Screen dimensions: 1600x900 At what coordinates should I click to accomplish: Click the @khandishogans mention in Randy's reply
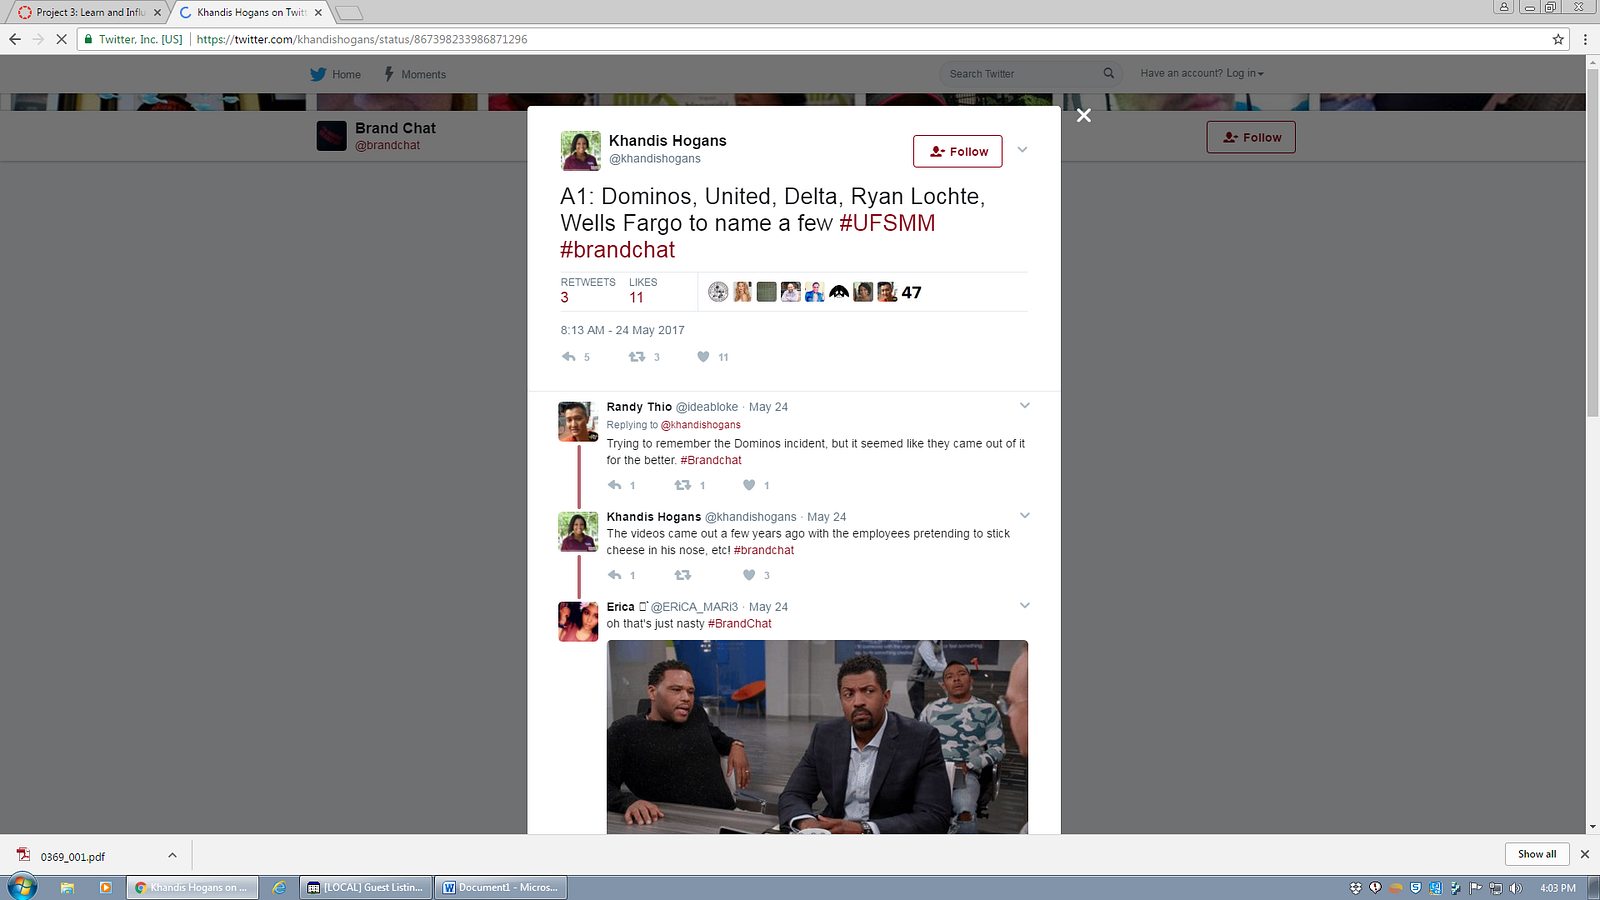point(701,425)
